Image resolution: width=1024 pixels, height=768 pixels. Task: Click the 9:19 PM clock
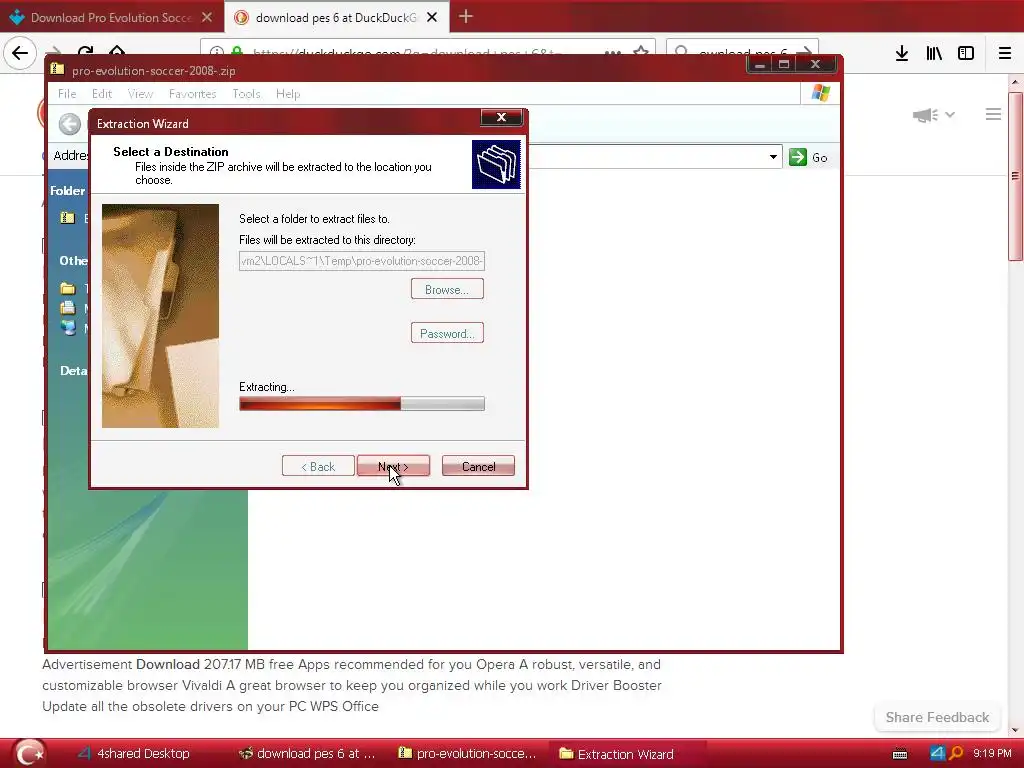click(992, 753)
